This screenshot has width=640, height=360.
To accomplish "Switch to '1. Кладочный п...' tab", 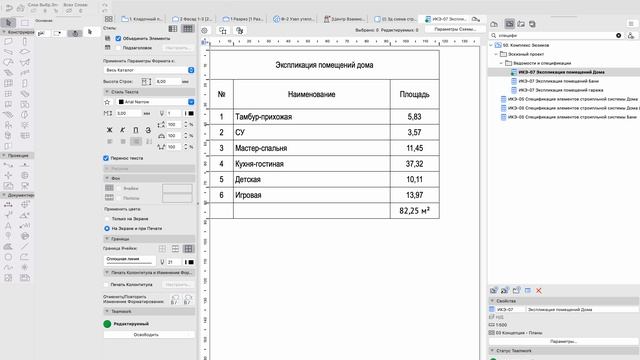I will 142,19.
